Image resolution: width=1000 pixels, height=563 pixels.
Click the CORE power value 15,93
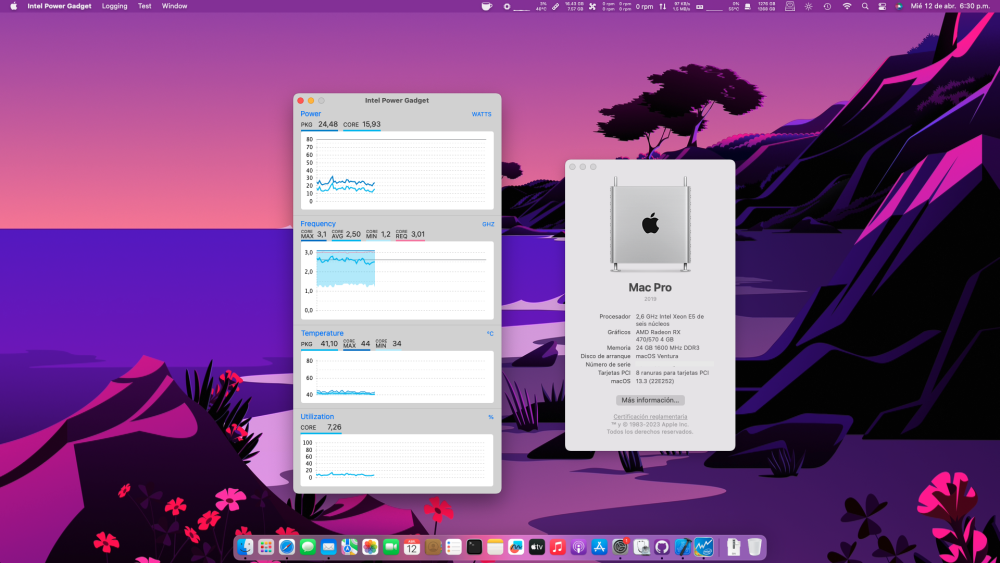[x=371, y=124]
